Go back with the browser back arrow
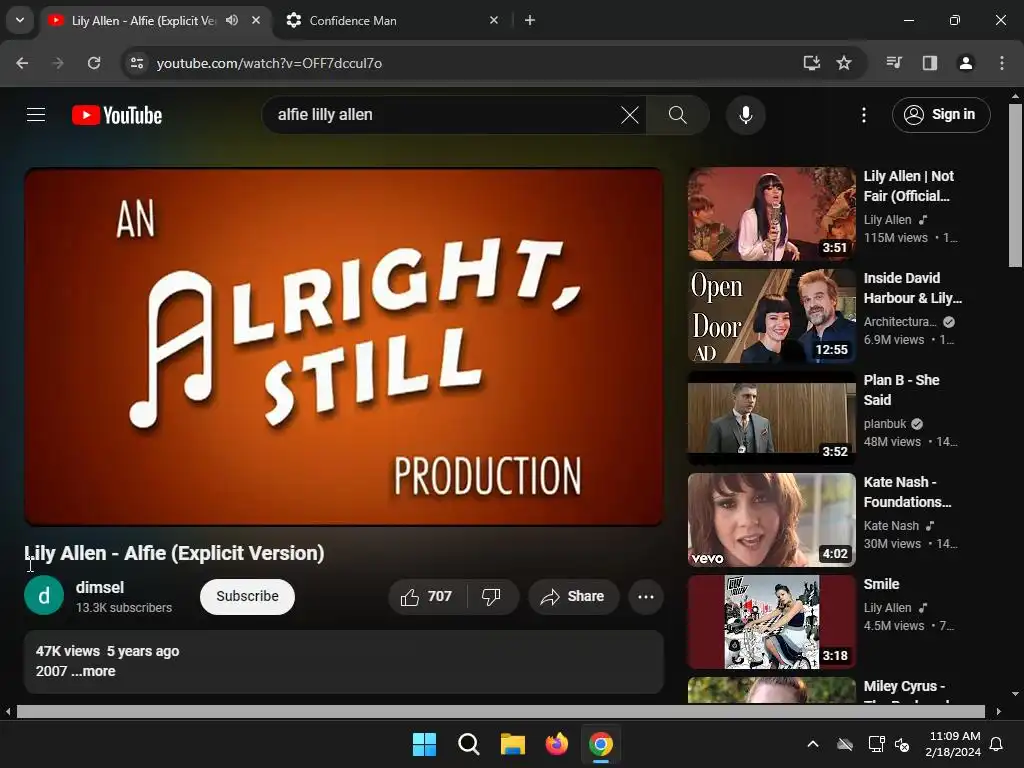 [22, 63]
